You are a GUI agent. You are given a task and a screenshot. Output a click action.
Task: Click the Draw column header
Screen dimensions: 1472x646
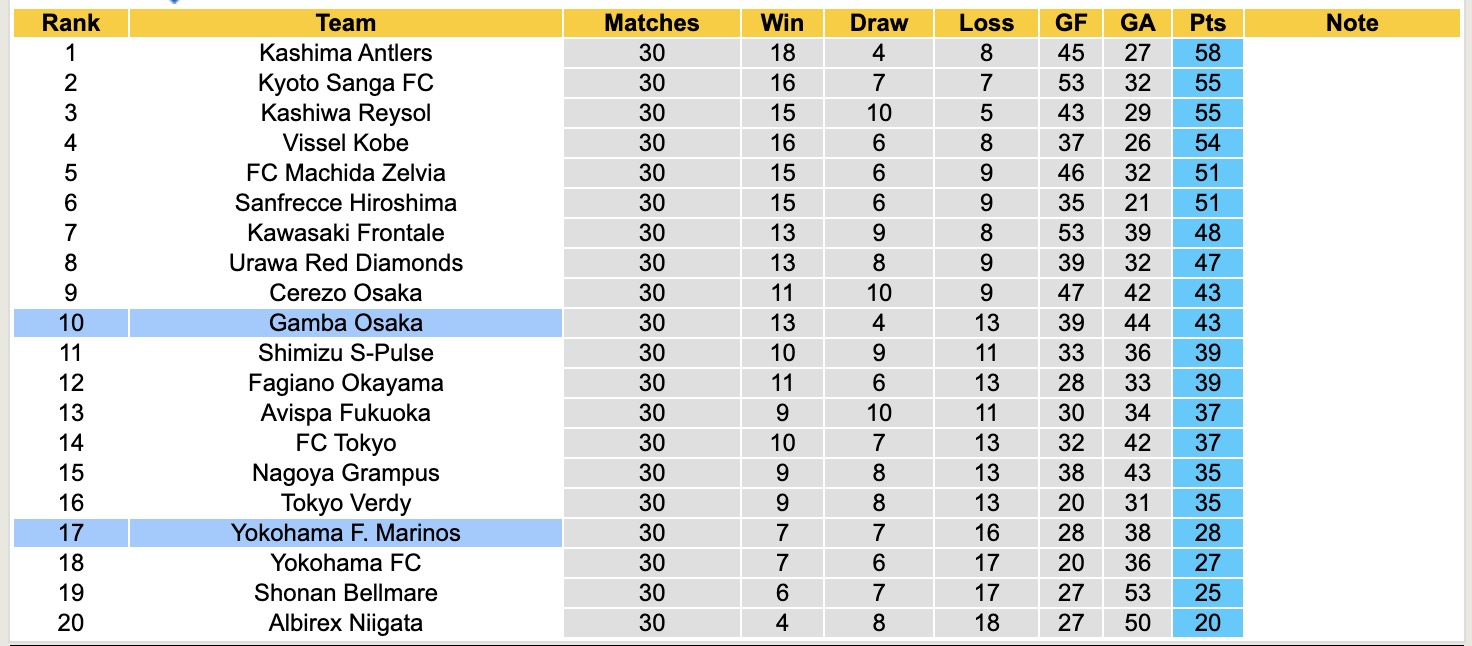pyautogui.click(x=878, y=23)
